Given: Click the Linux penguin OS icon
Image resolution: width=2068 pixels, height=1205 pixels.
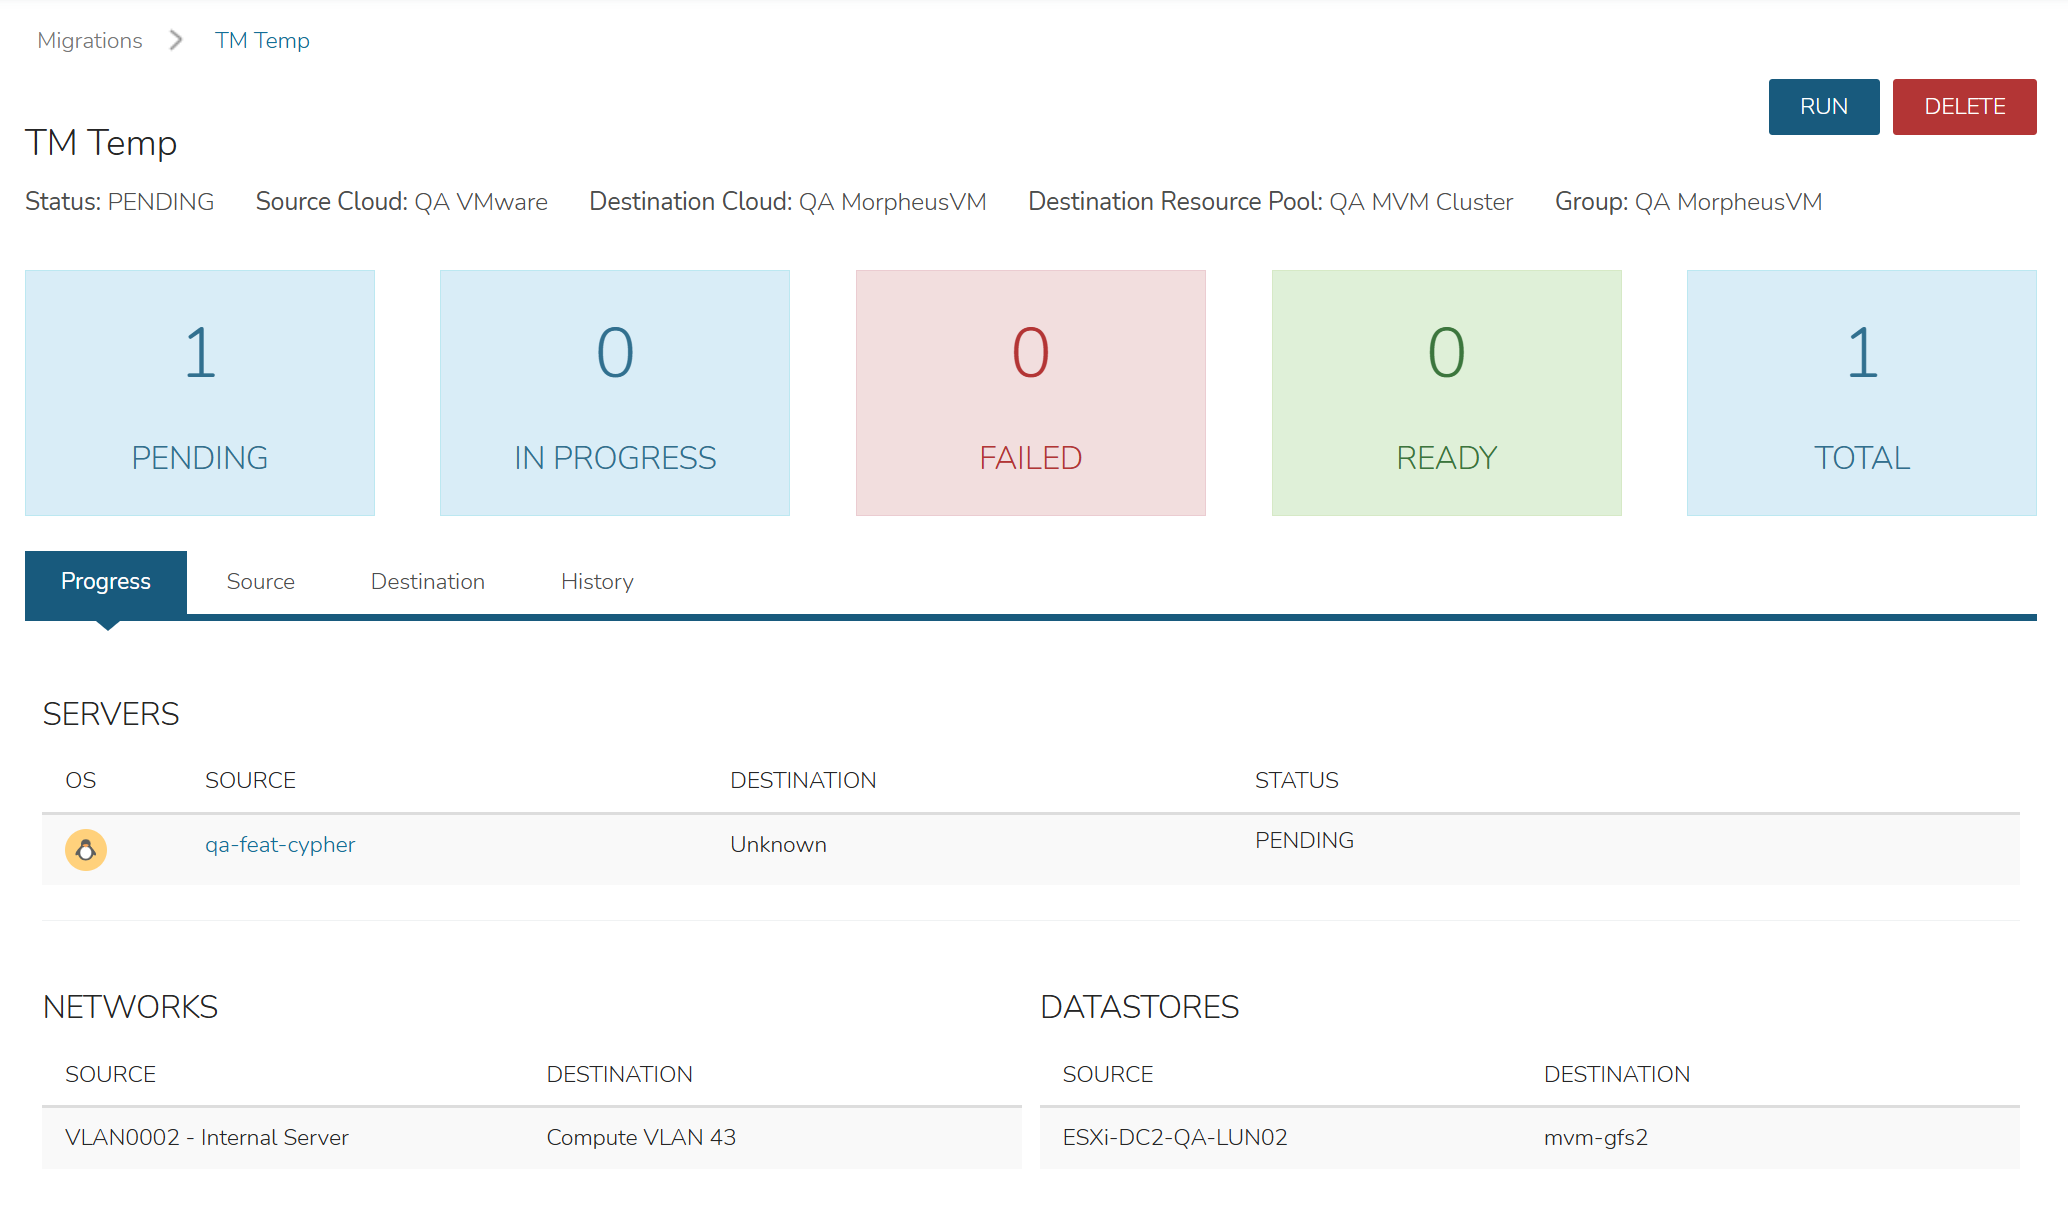Looking at the screenshot, I should 86,850.
